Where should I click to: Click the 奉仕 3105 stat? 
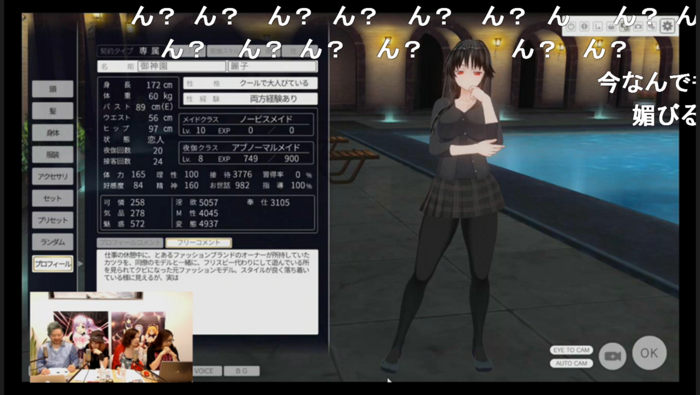[268, 202]
